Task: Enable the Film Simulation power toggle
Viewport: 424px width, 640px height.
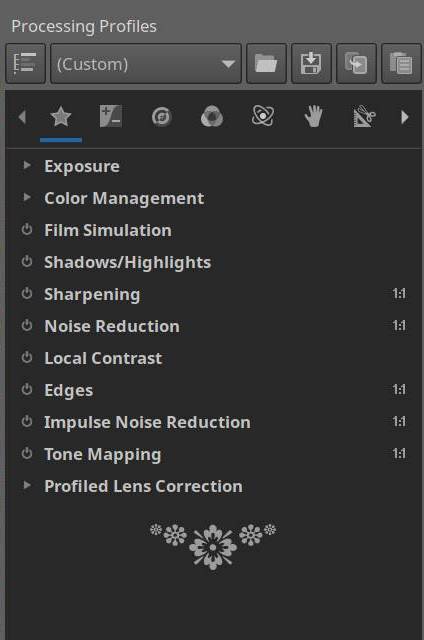Action: click(27, 229)
